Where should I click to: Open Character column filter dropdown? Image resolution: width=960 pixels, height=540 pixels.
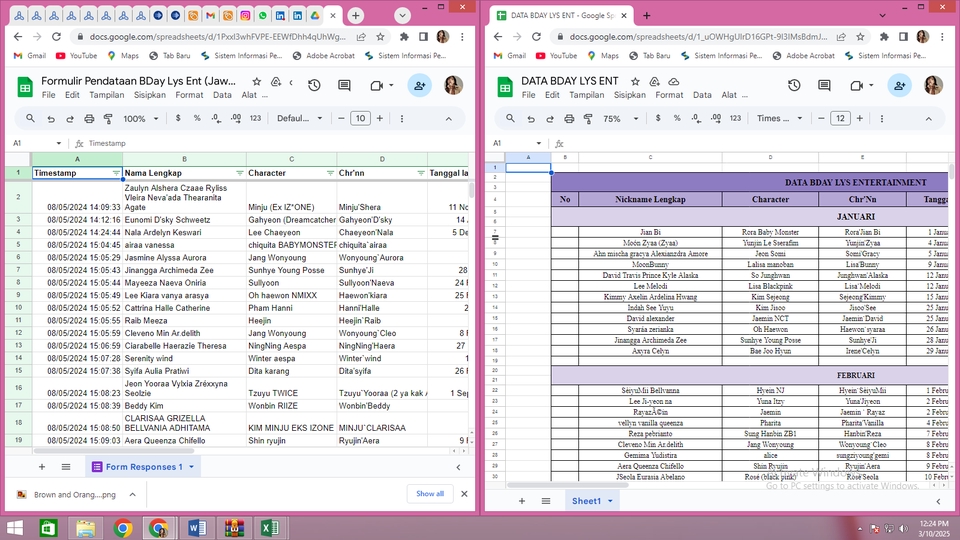point(331,173)
